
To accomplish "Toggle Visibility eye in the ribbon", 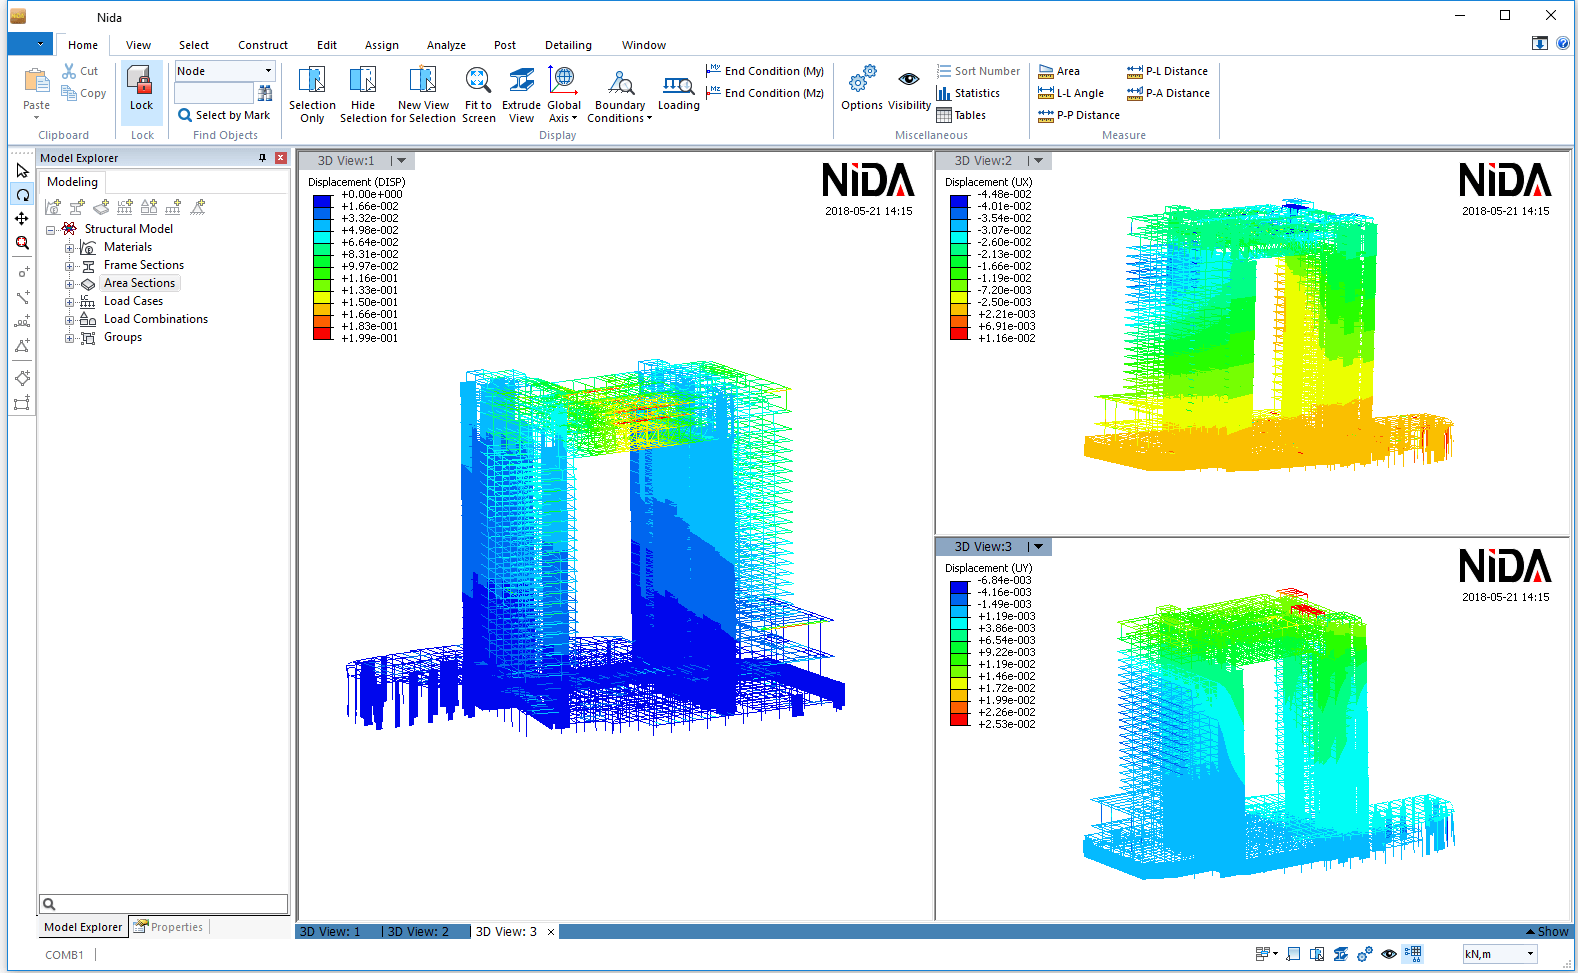I will [909, 88].
